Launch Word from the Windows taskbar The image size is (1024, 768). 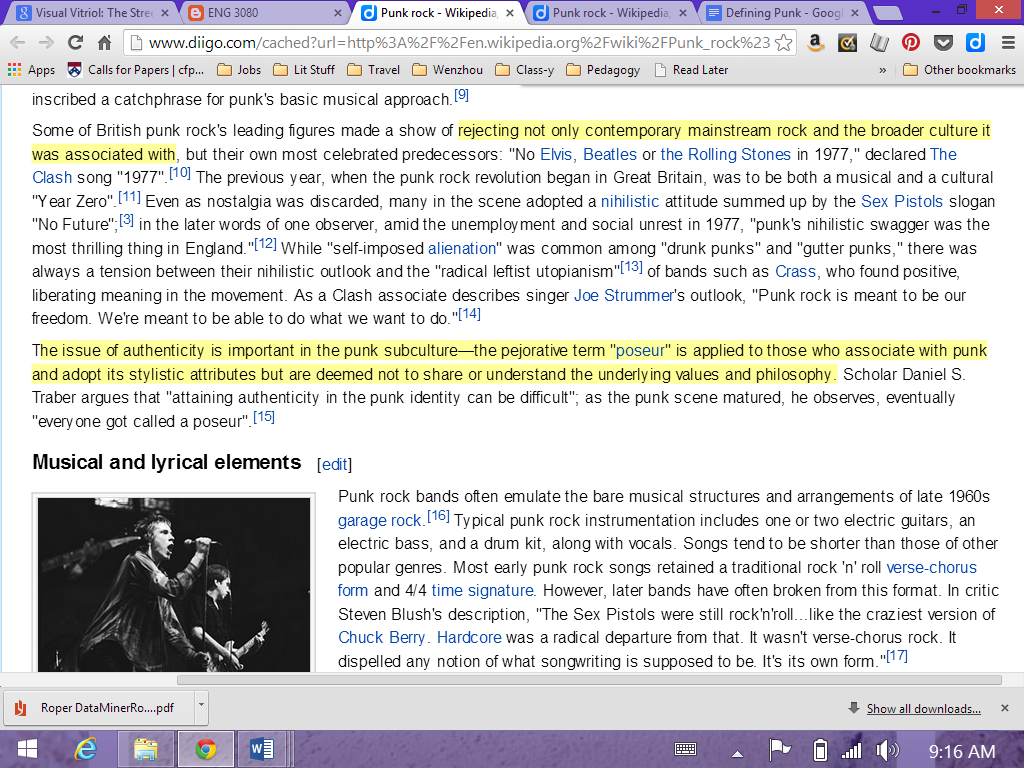(263, 749)
